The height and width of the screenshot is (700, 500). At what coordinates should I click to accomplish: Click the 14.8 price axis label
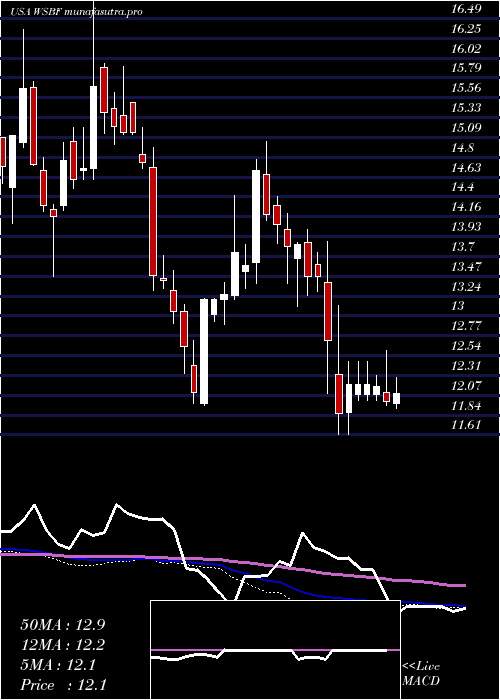462,148
